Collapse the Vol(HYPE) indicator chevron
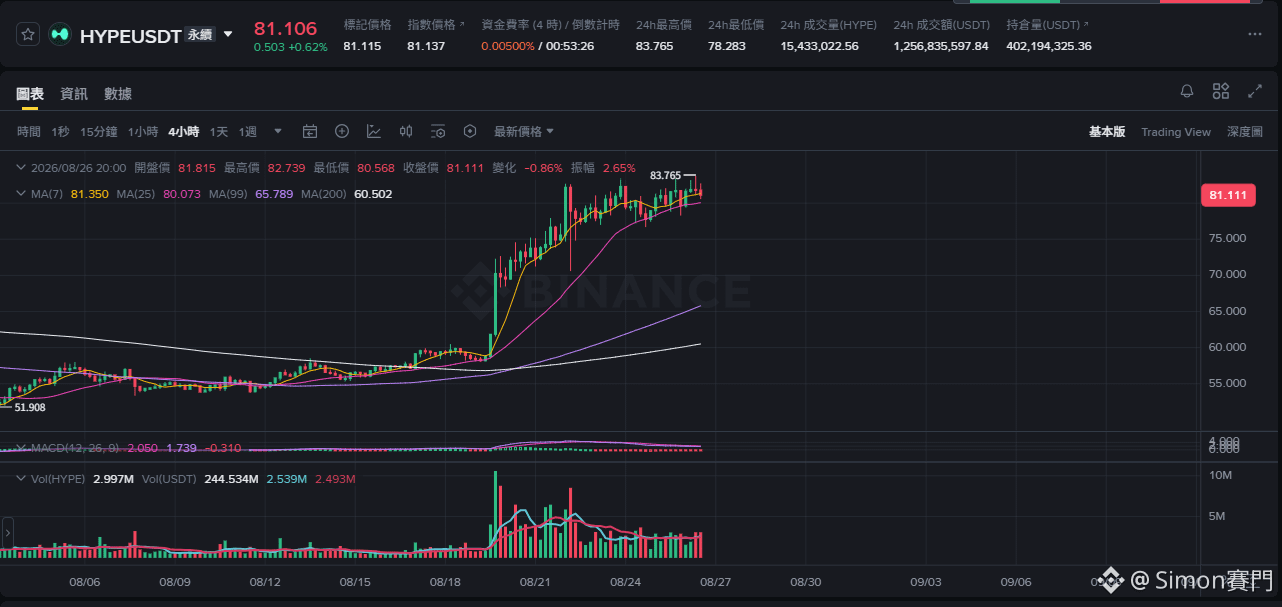Image resolution: width=1282 pixels, height=607 pixels. (22, 479)
